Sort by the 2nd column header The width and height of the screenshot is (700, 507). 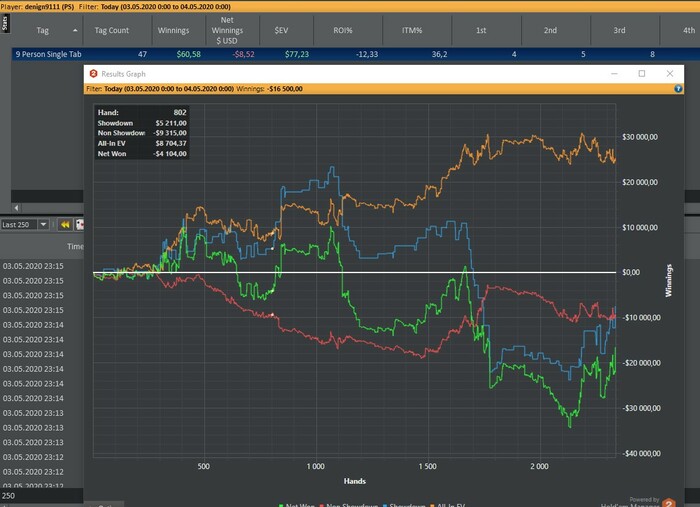coord(550,30)
